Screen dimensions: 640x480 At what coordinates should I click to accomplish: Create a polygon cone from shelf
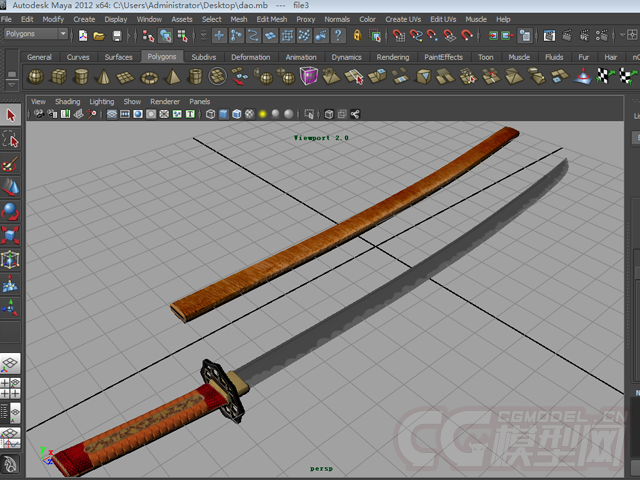[x=103, y=77]
